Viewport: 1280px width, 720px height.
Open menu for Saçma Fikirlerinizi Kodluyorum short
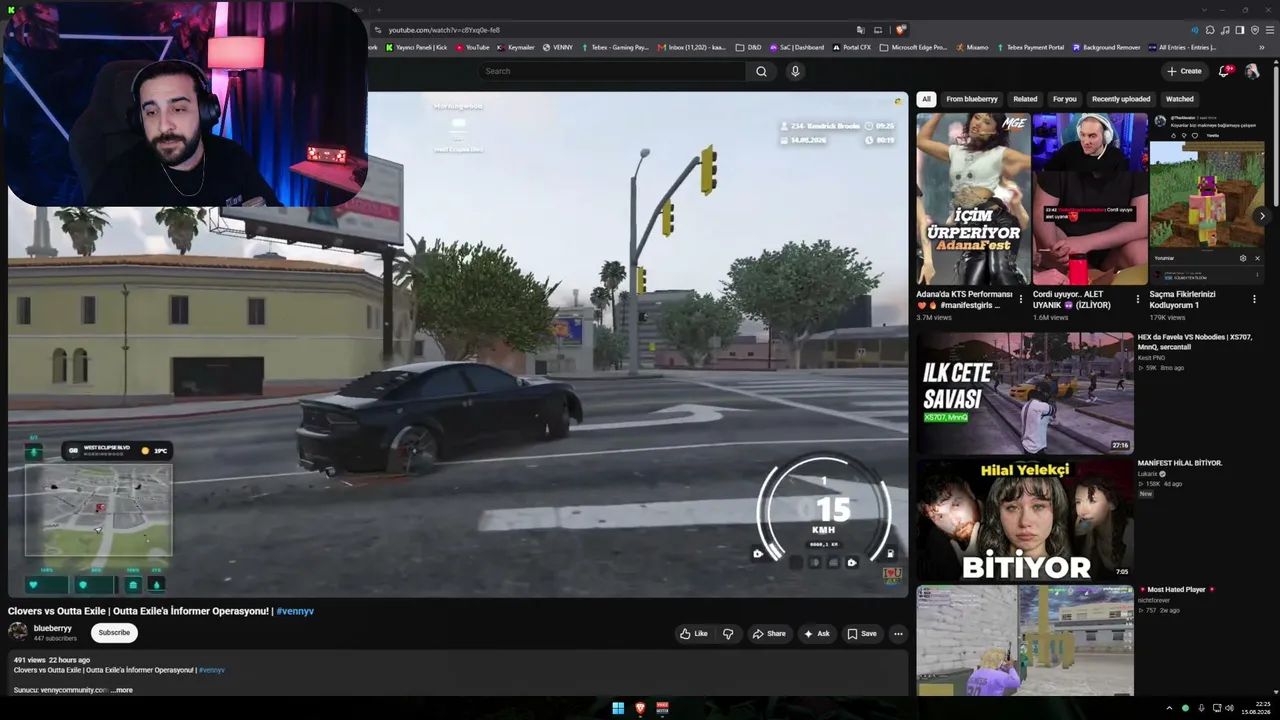pyautogui.click(x=1254, y=299)
